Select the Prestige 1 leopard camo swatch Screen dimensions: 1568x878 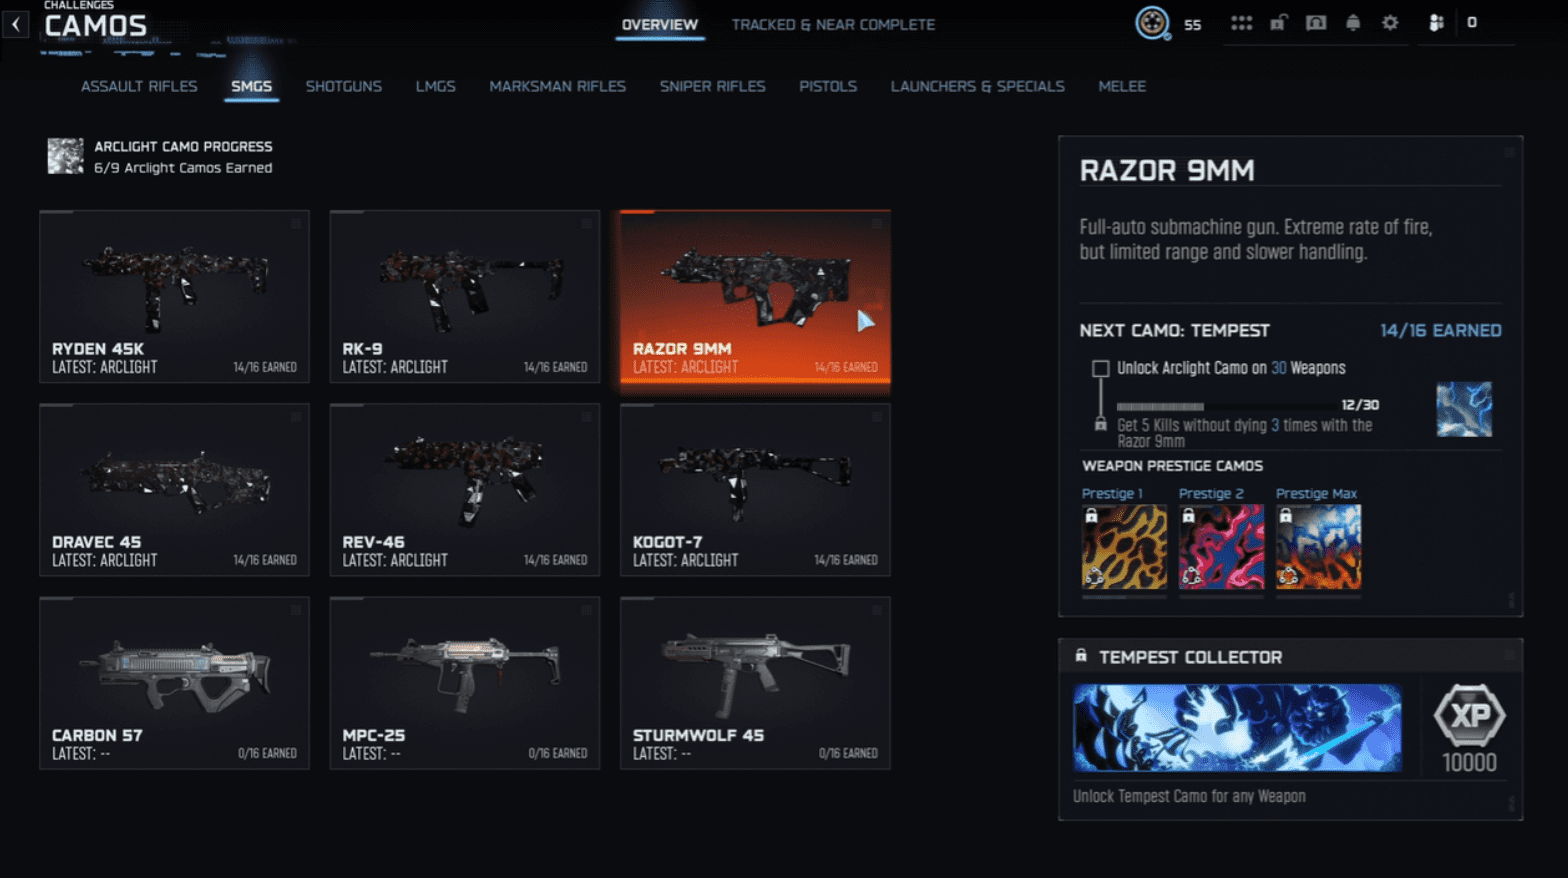click(1124, 547)
